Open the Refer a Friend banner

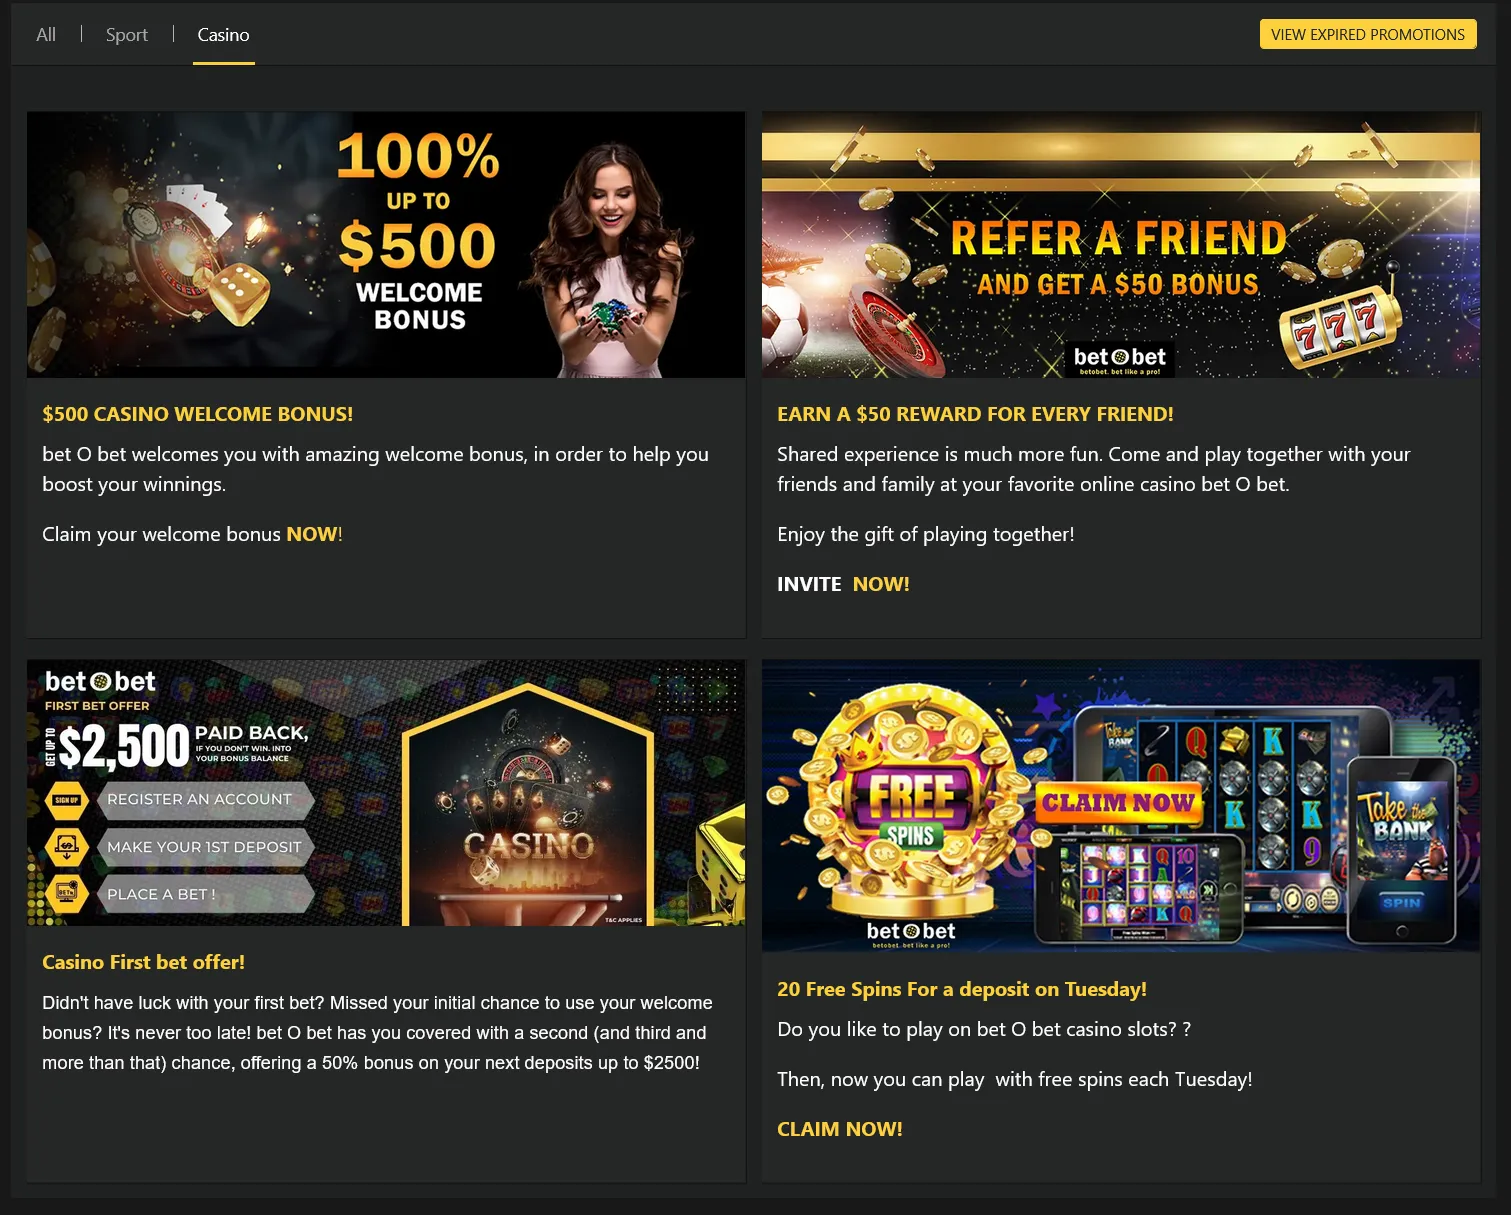point(1120,244)
